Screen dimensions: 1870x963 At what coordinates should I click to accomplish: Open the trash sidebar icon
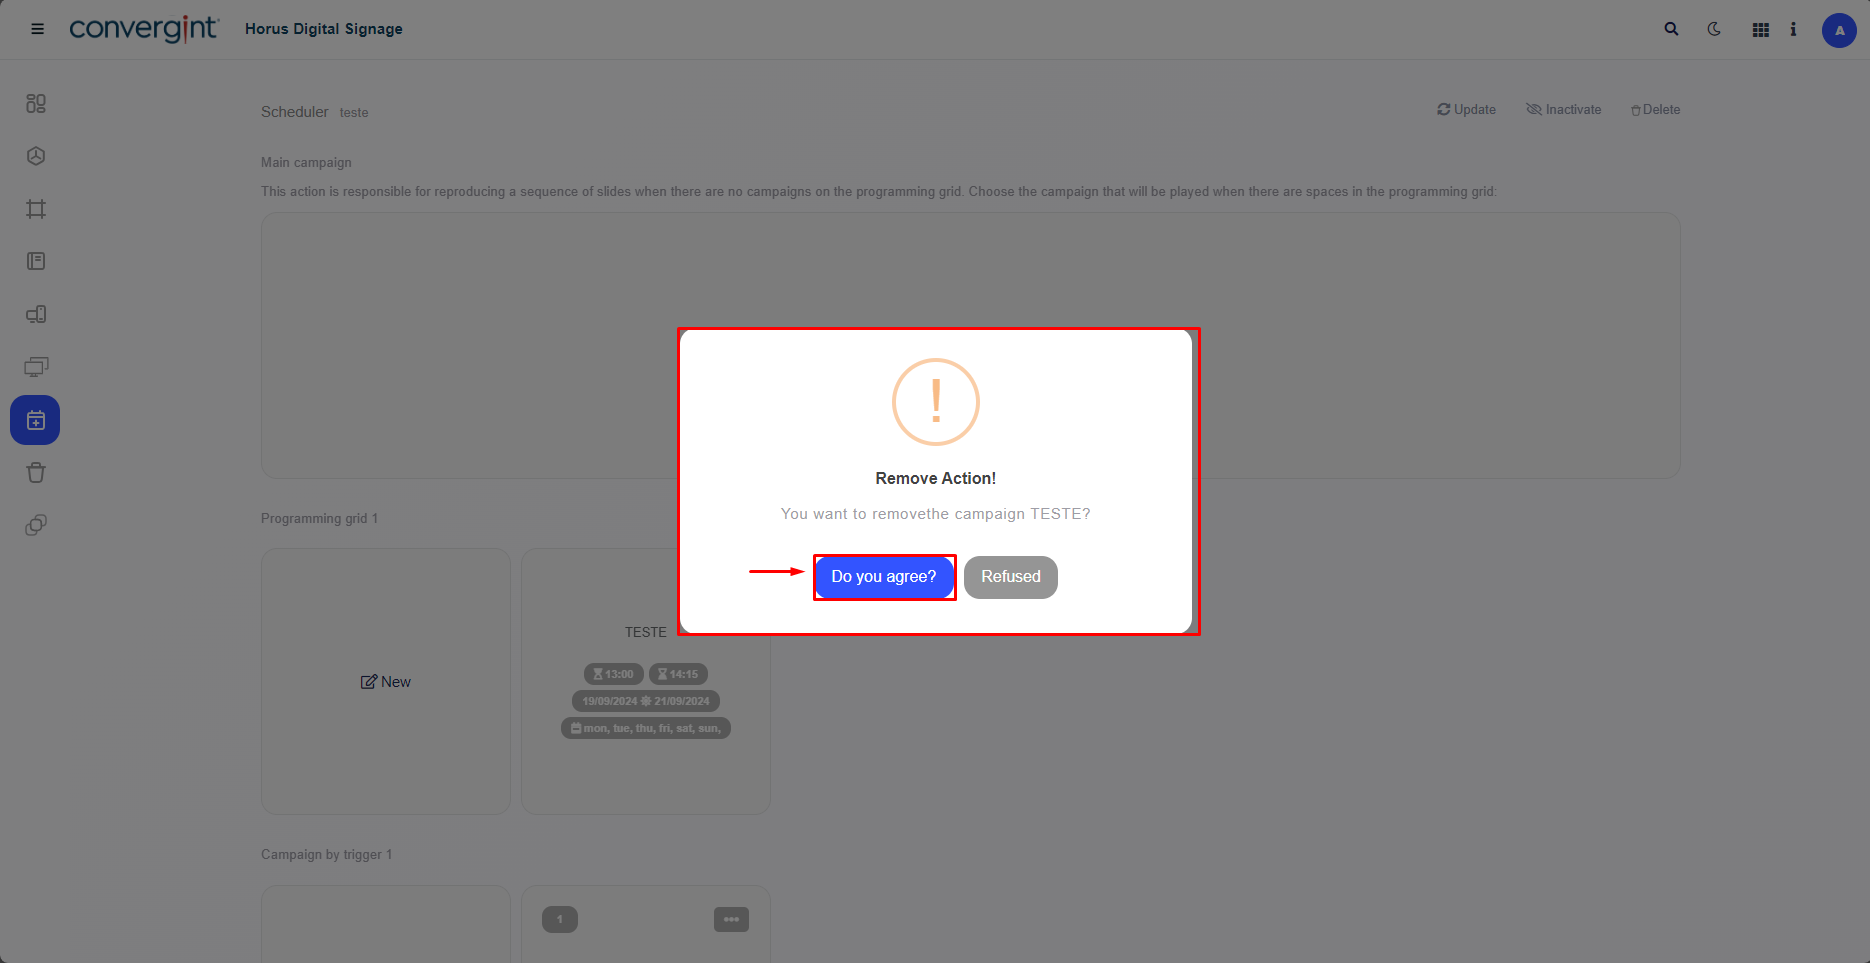tap(36, 473)
